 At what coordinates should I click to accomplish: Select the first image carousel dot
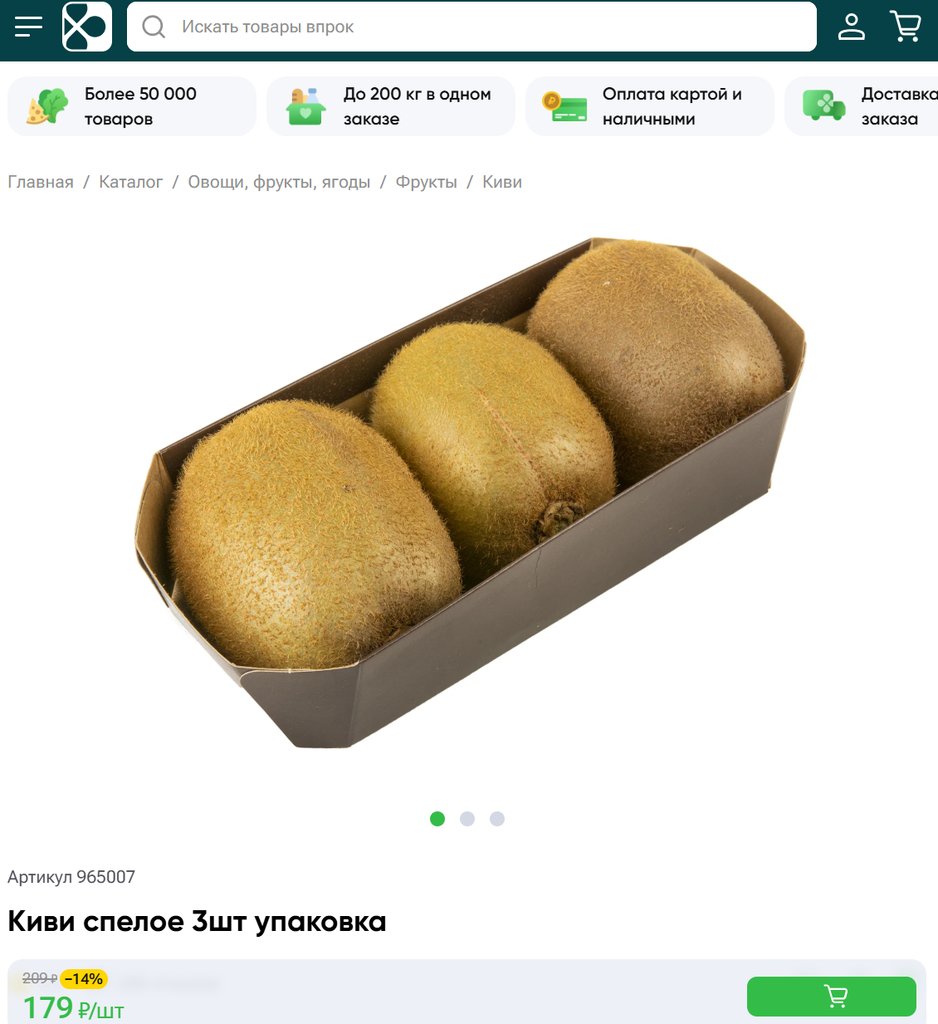coord(438,818)
